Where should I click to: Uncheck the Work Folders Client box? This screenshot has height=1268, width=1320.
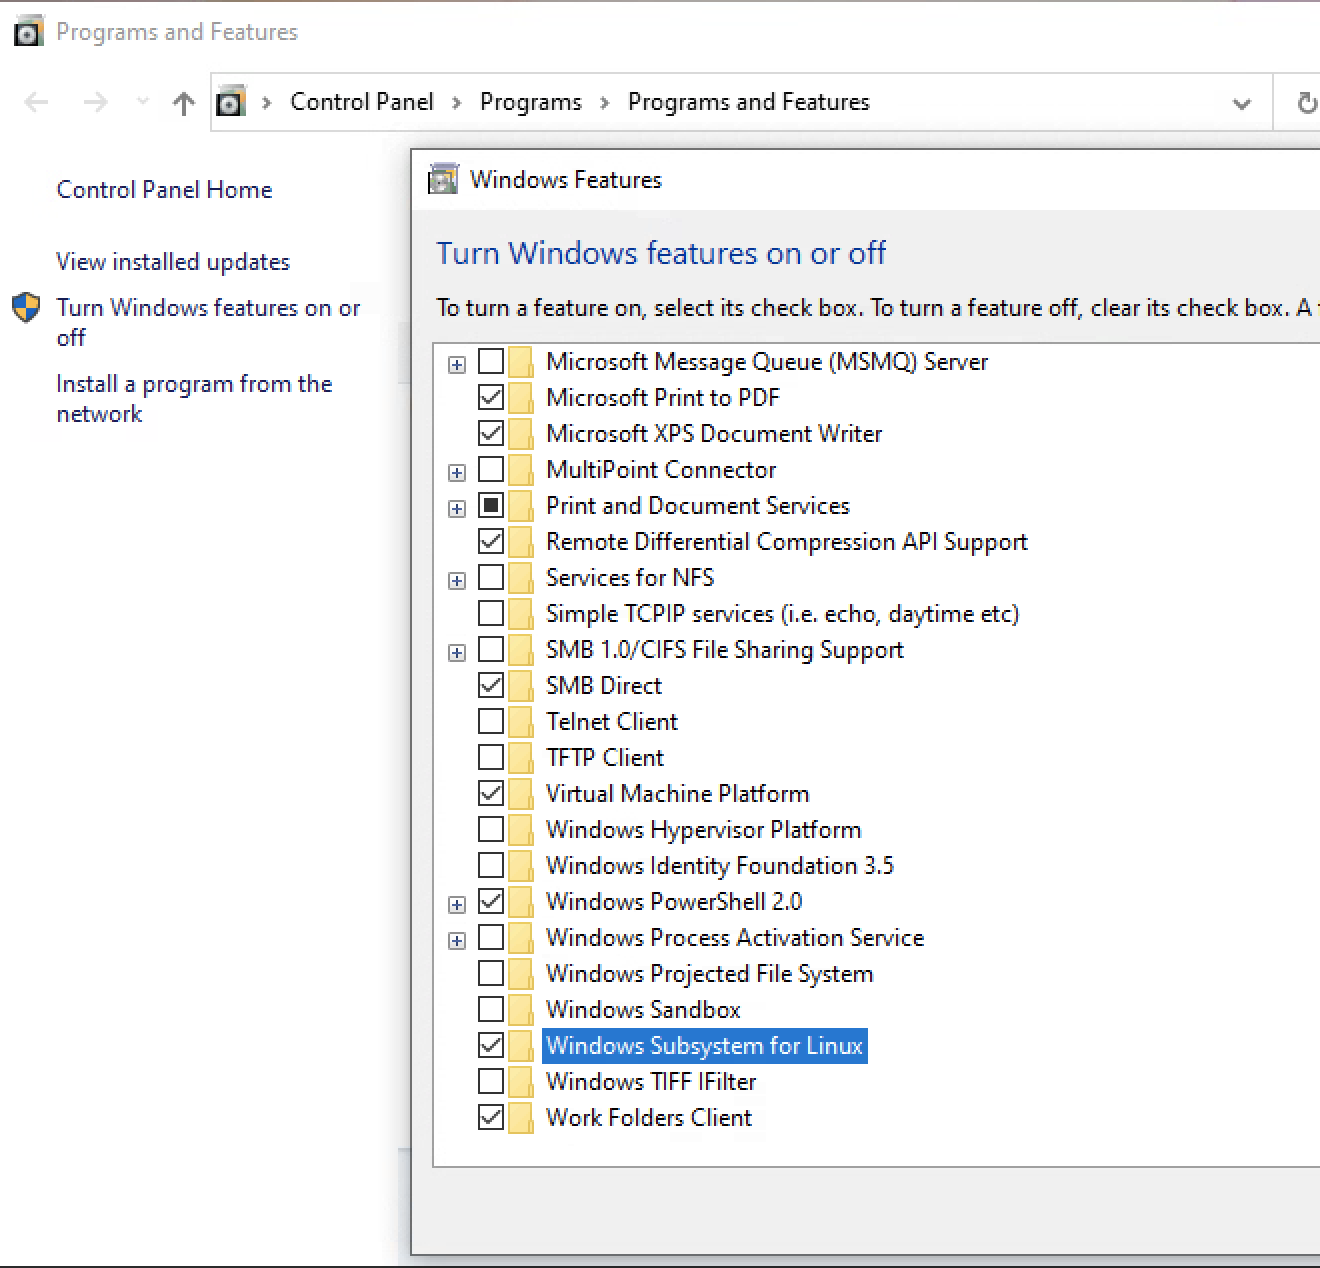click(x=491, y=1117)
